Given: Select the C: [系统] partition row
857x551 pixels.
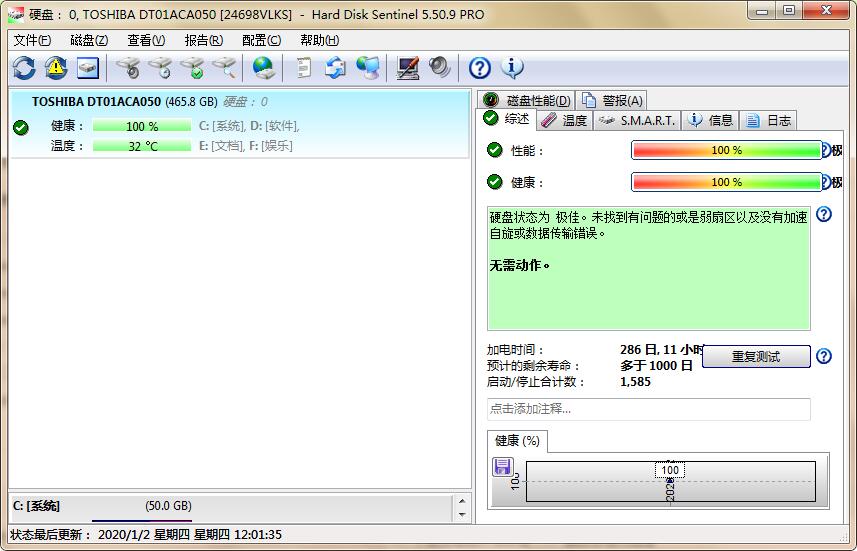Looking at the screenshot, I should pyautogui.click(x=231, y=508).
